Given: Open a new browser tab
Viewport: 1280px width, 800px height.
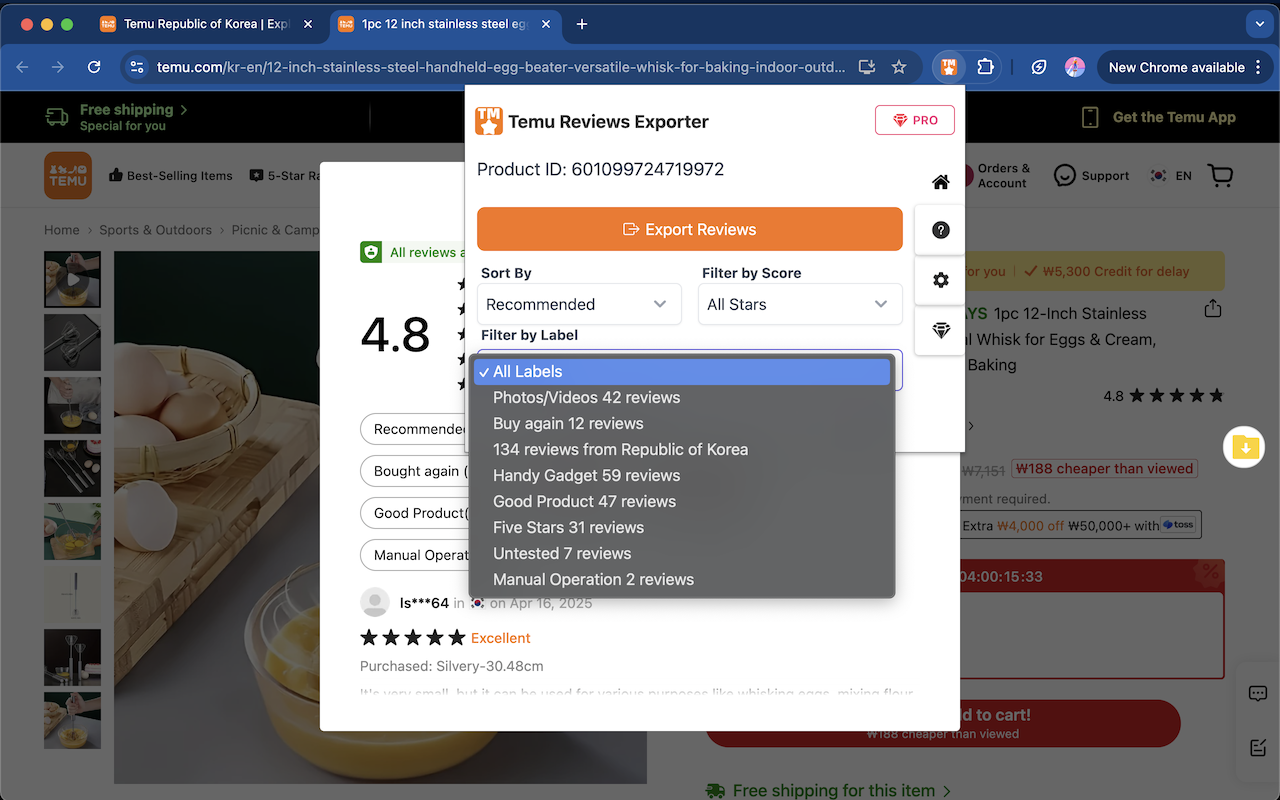Looking at the screenshot, I should 582,24.
